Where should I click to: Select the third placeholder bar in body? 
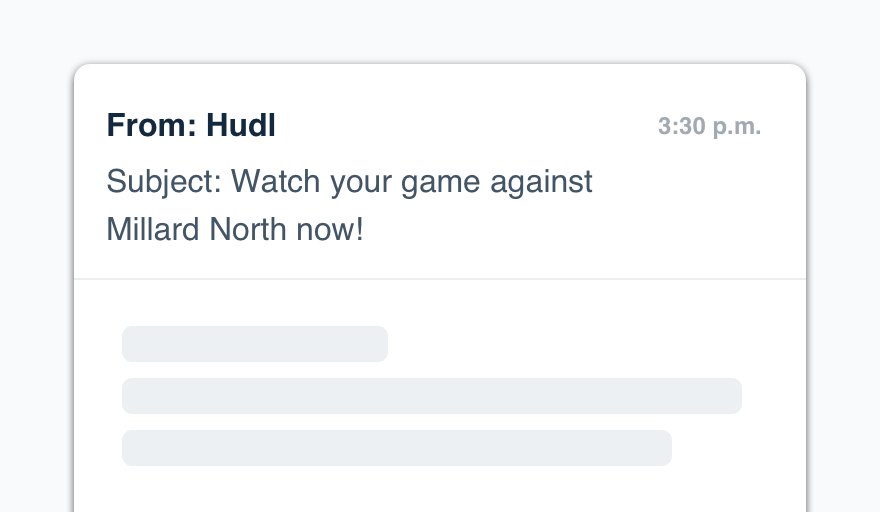point(396,448)
